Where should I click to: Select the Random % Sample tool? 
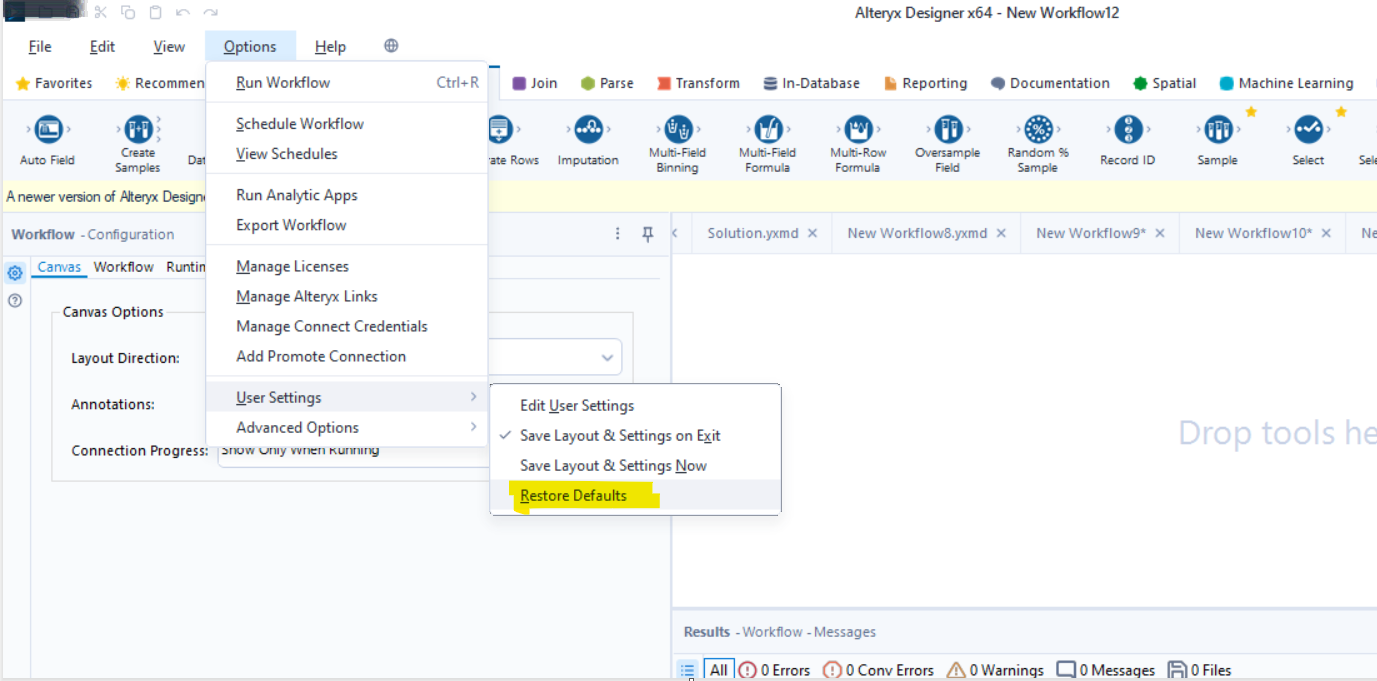pyautogui.click(x=1037, y=130)
